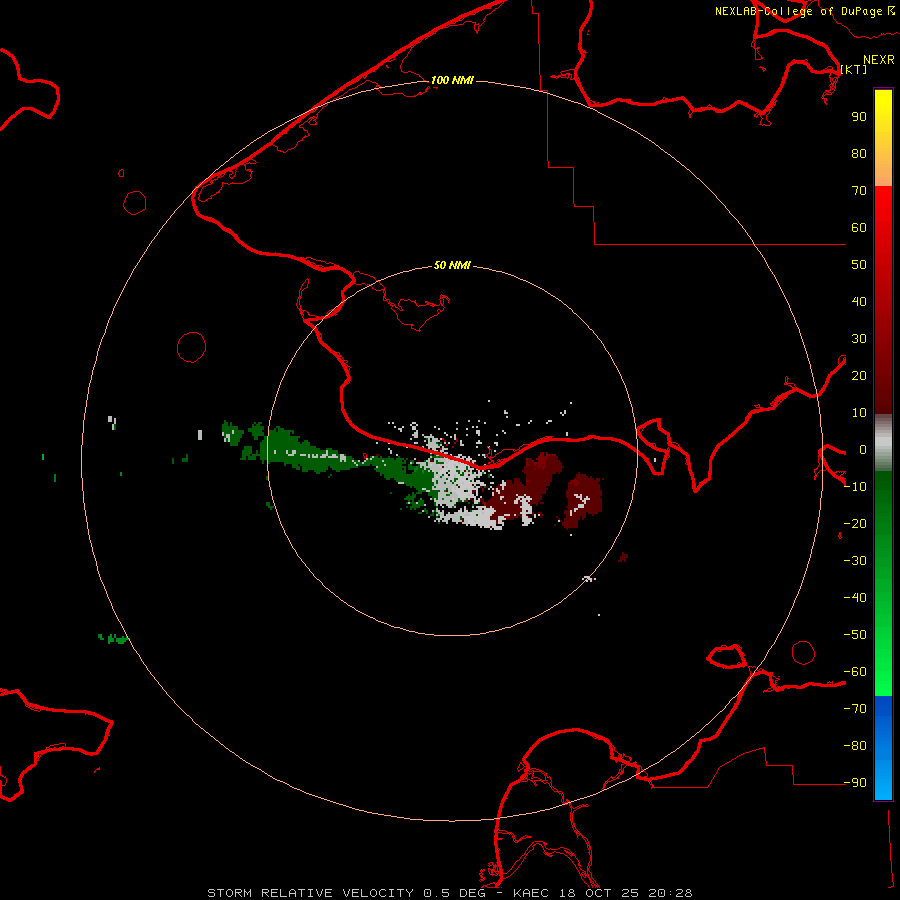Click the -70 value on velocity scale
The width and height of the screenshot is (900, 900).
tap(855, 709)
